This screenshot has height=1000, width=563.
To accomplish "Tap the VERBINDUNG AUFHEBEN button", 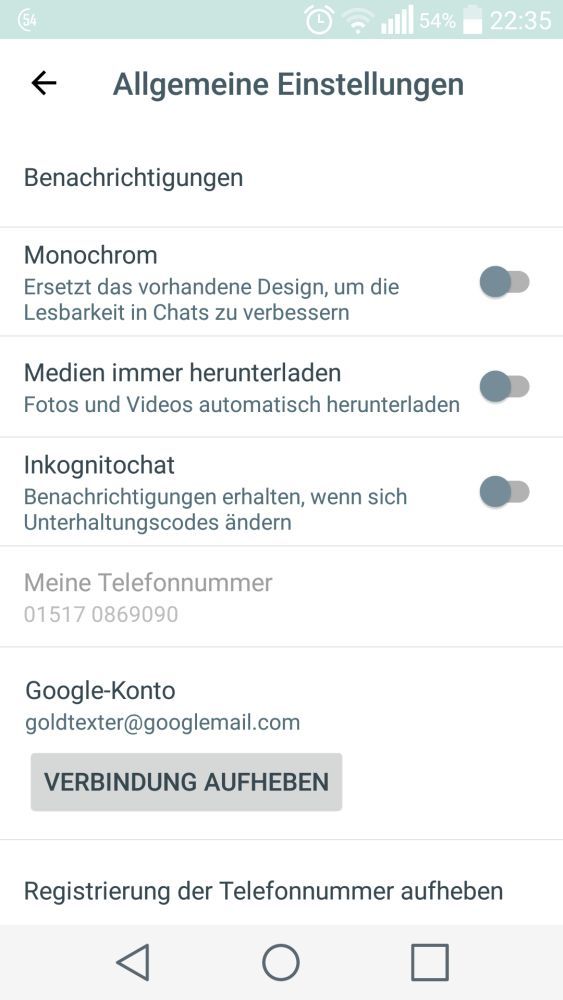I will [186, 782].
